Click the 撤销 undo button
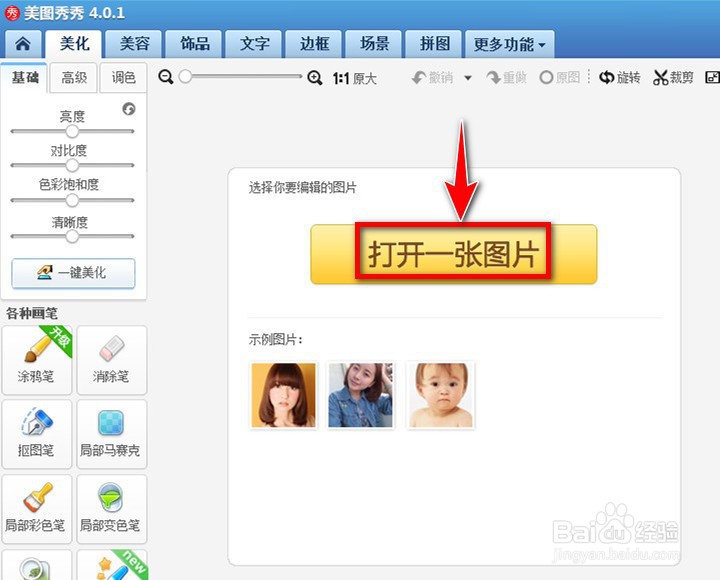The height and width of the screenshot is (580, 720). tap(432, 78)
